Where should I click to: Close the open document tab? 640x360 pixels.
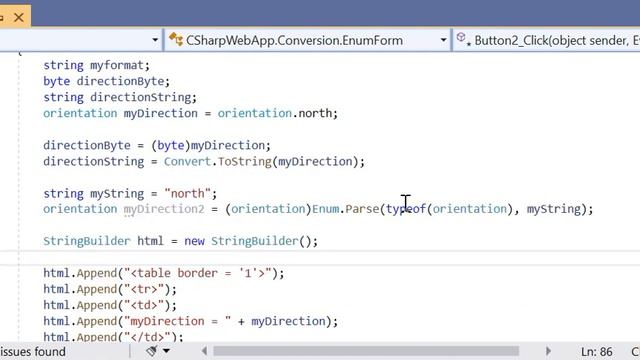pos(19,17)
